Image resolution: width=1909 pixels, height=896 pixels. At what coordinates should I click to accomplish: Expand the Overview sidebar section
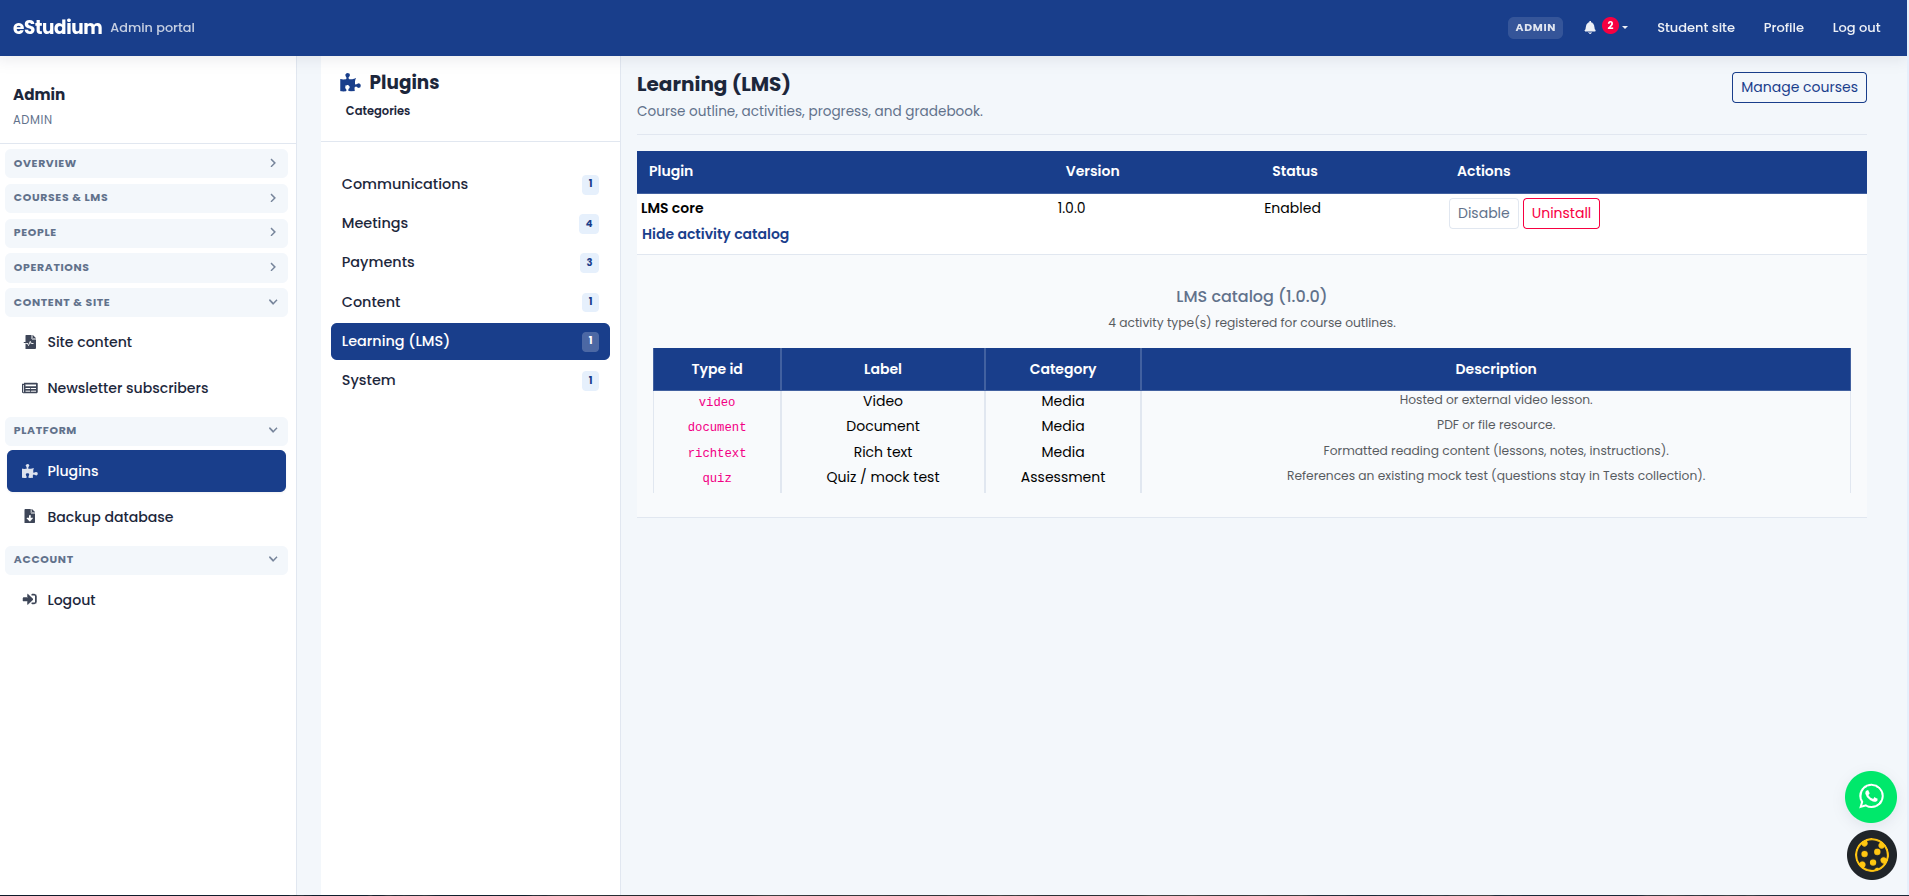147,163
